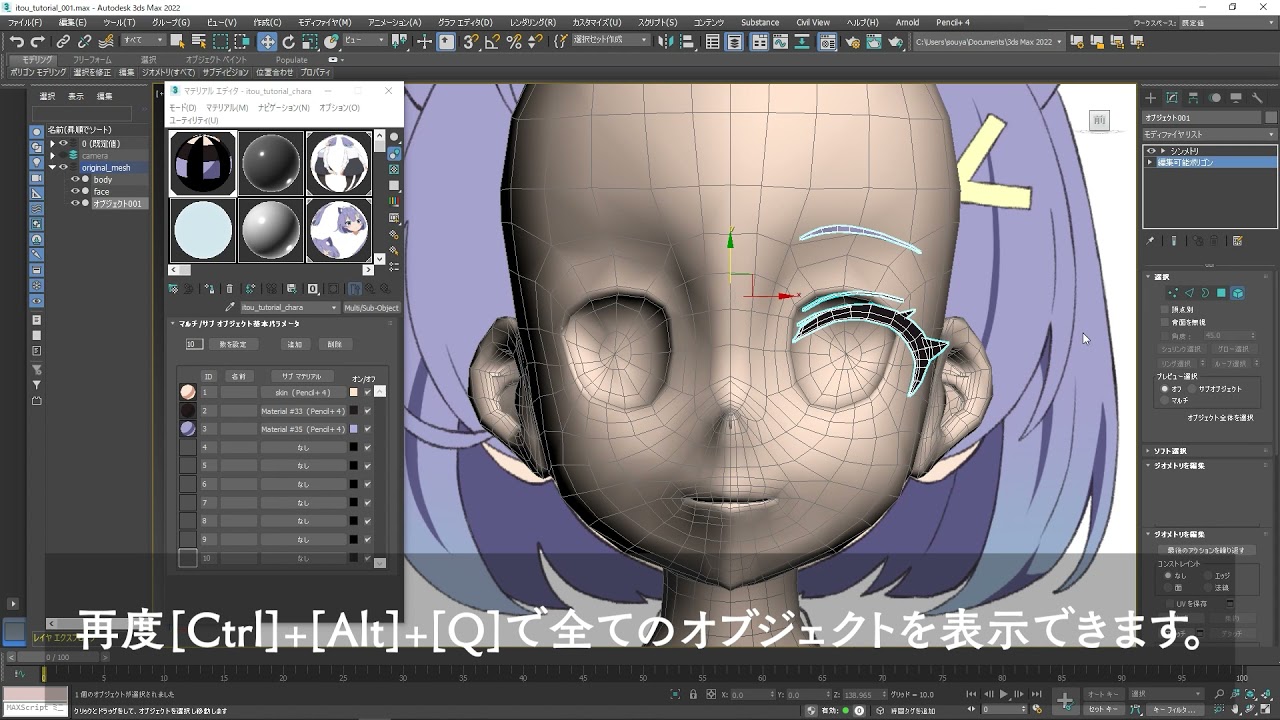Select the anime character material sample sphere
The height and width of the screenshot is (720, 1280).
click(x=339, y=229)
